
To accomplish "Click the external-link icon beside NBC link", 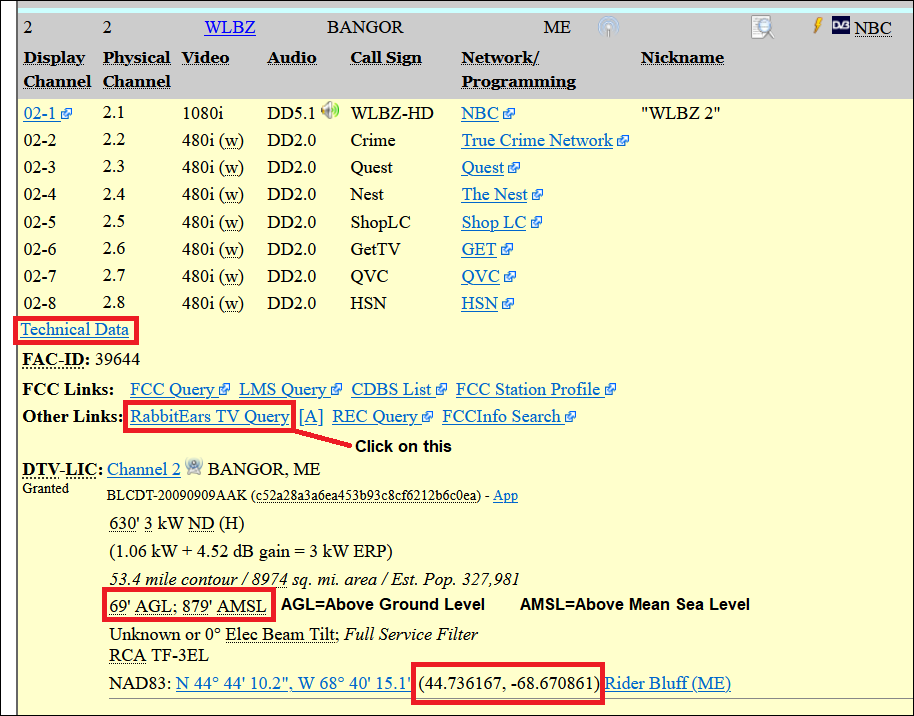I will pyautogui.click(x=509, y=114).
